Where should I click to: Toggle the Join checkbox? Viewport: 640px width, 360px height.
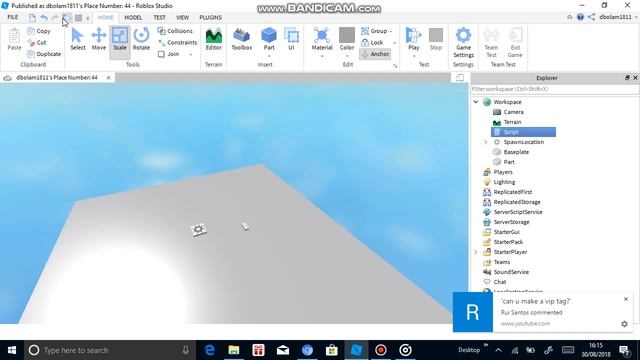click(x=161, y=54)
